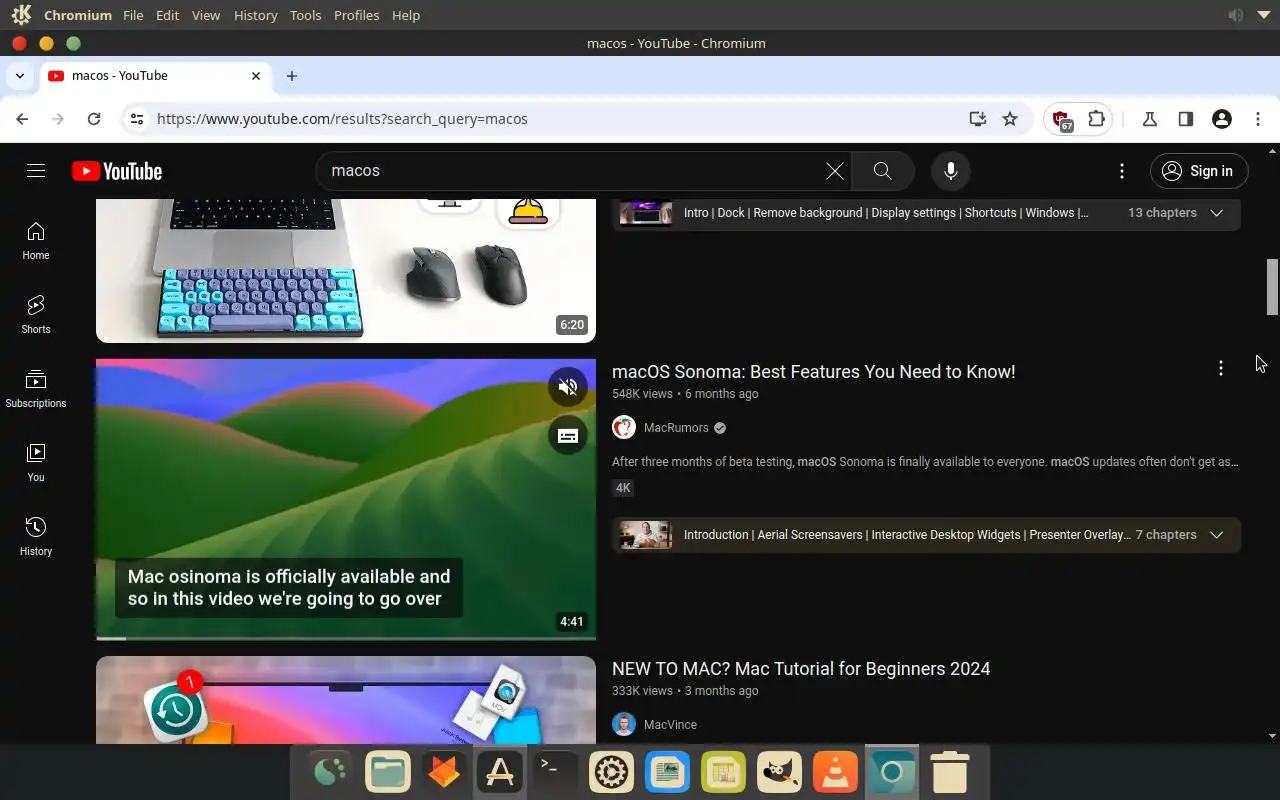Viewport: 1280px width, 800px height.
Task: Close the macos - YouTube tab
Action: pyautogui.click(x=256, y=76)
